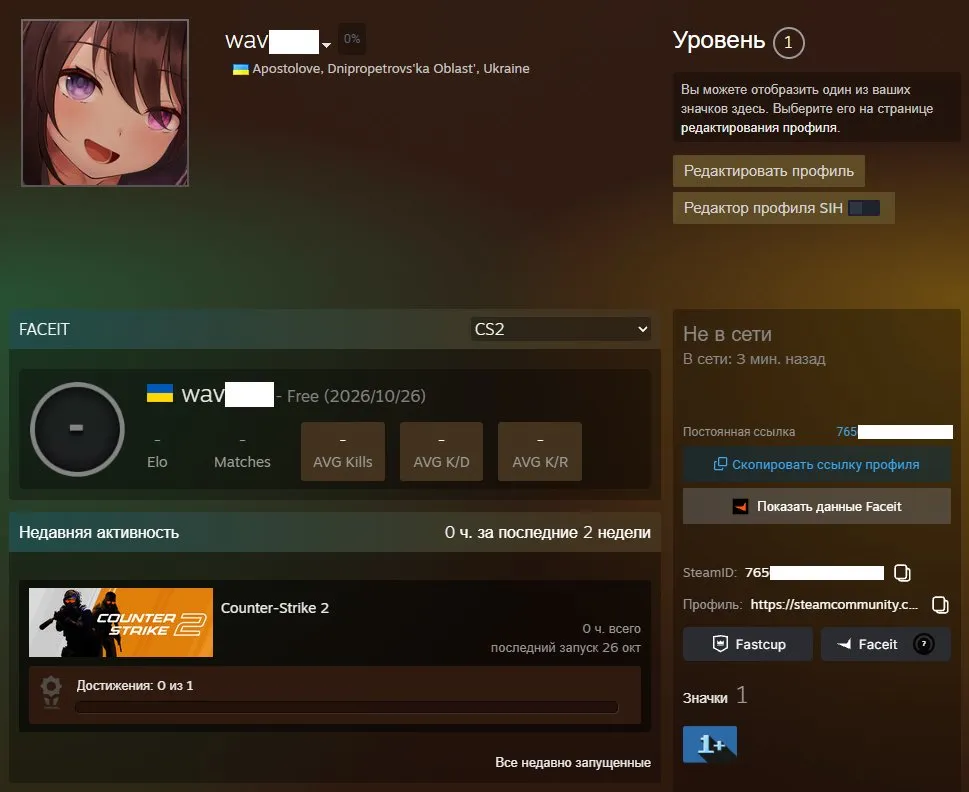This screenshot has height=792, width=969.
Task: Click Скопировать ссылку профиля button
Action: pyautogui.click(x=816, y=465)
